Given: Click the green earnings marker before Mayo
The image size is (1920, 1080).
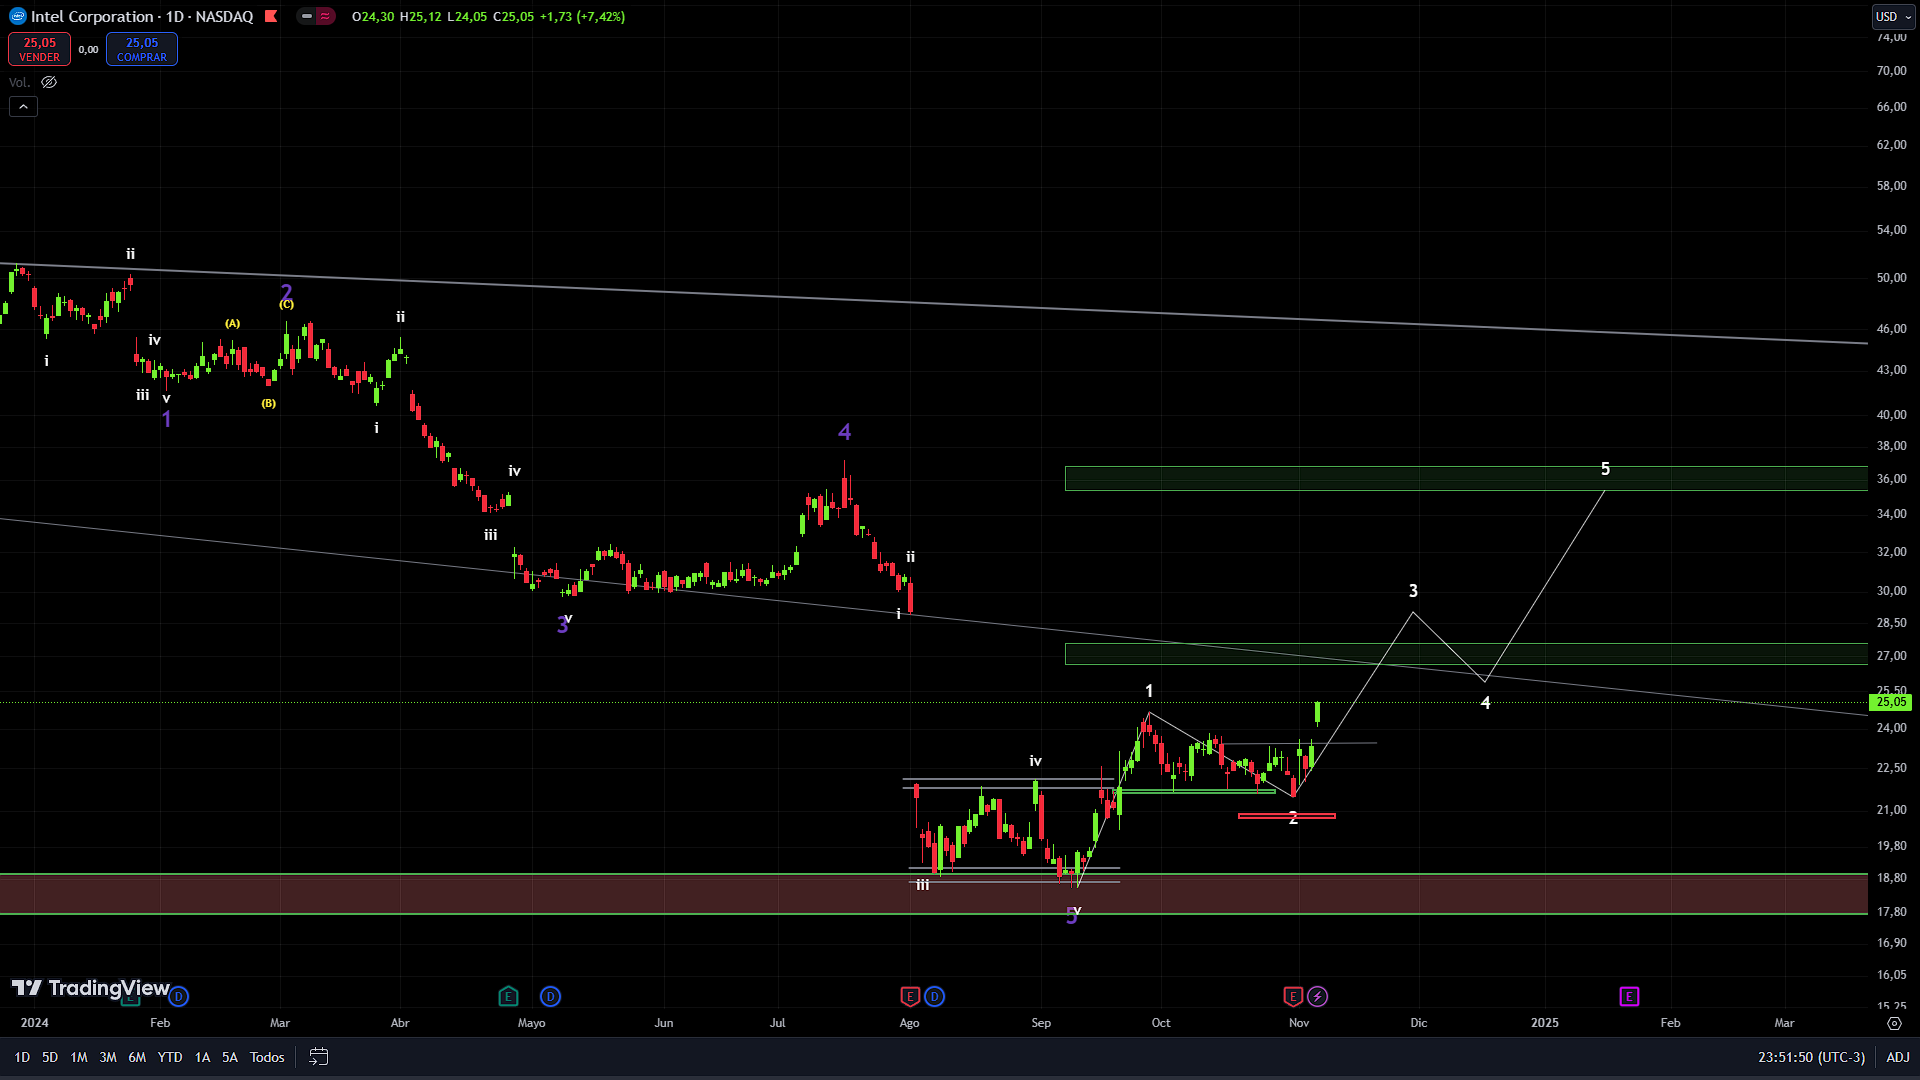Looking at the screenshot, I should pos(508,996).
